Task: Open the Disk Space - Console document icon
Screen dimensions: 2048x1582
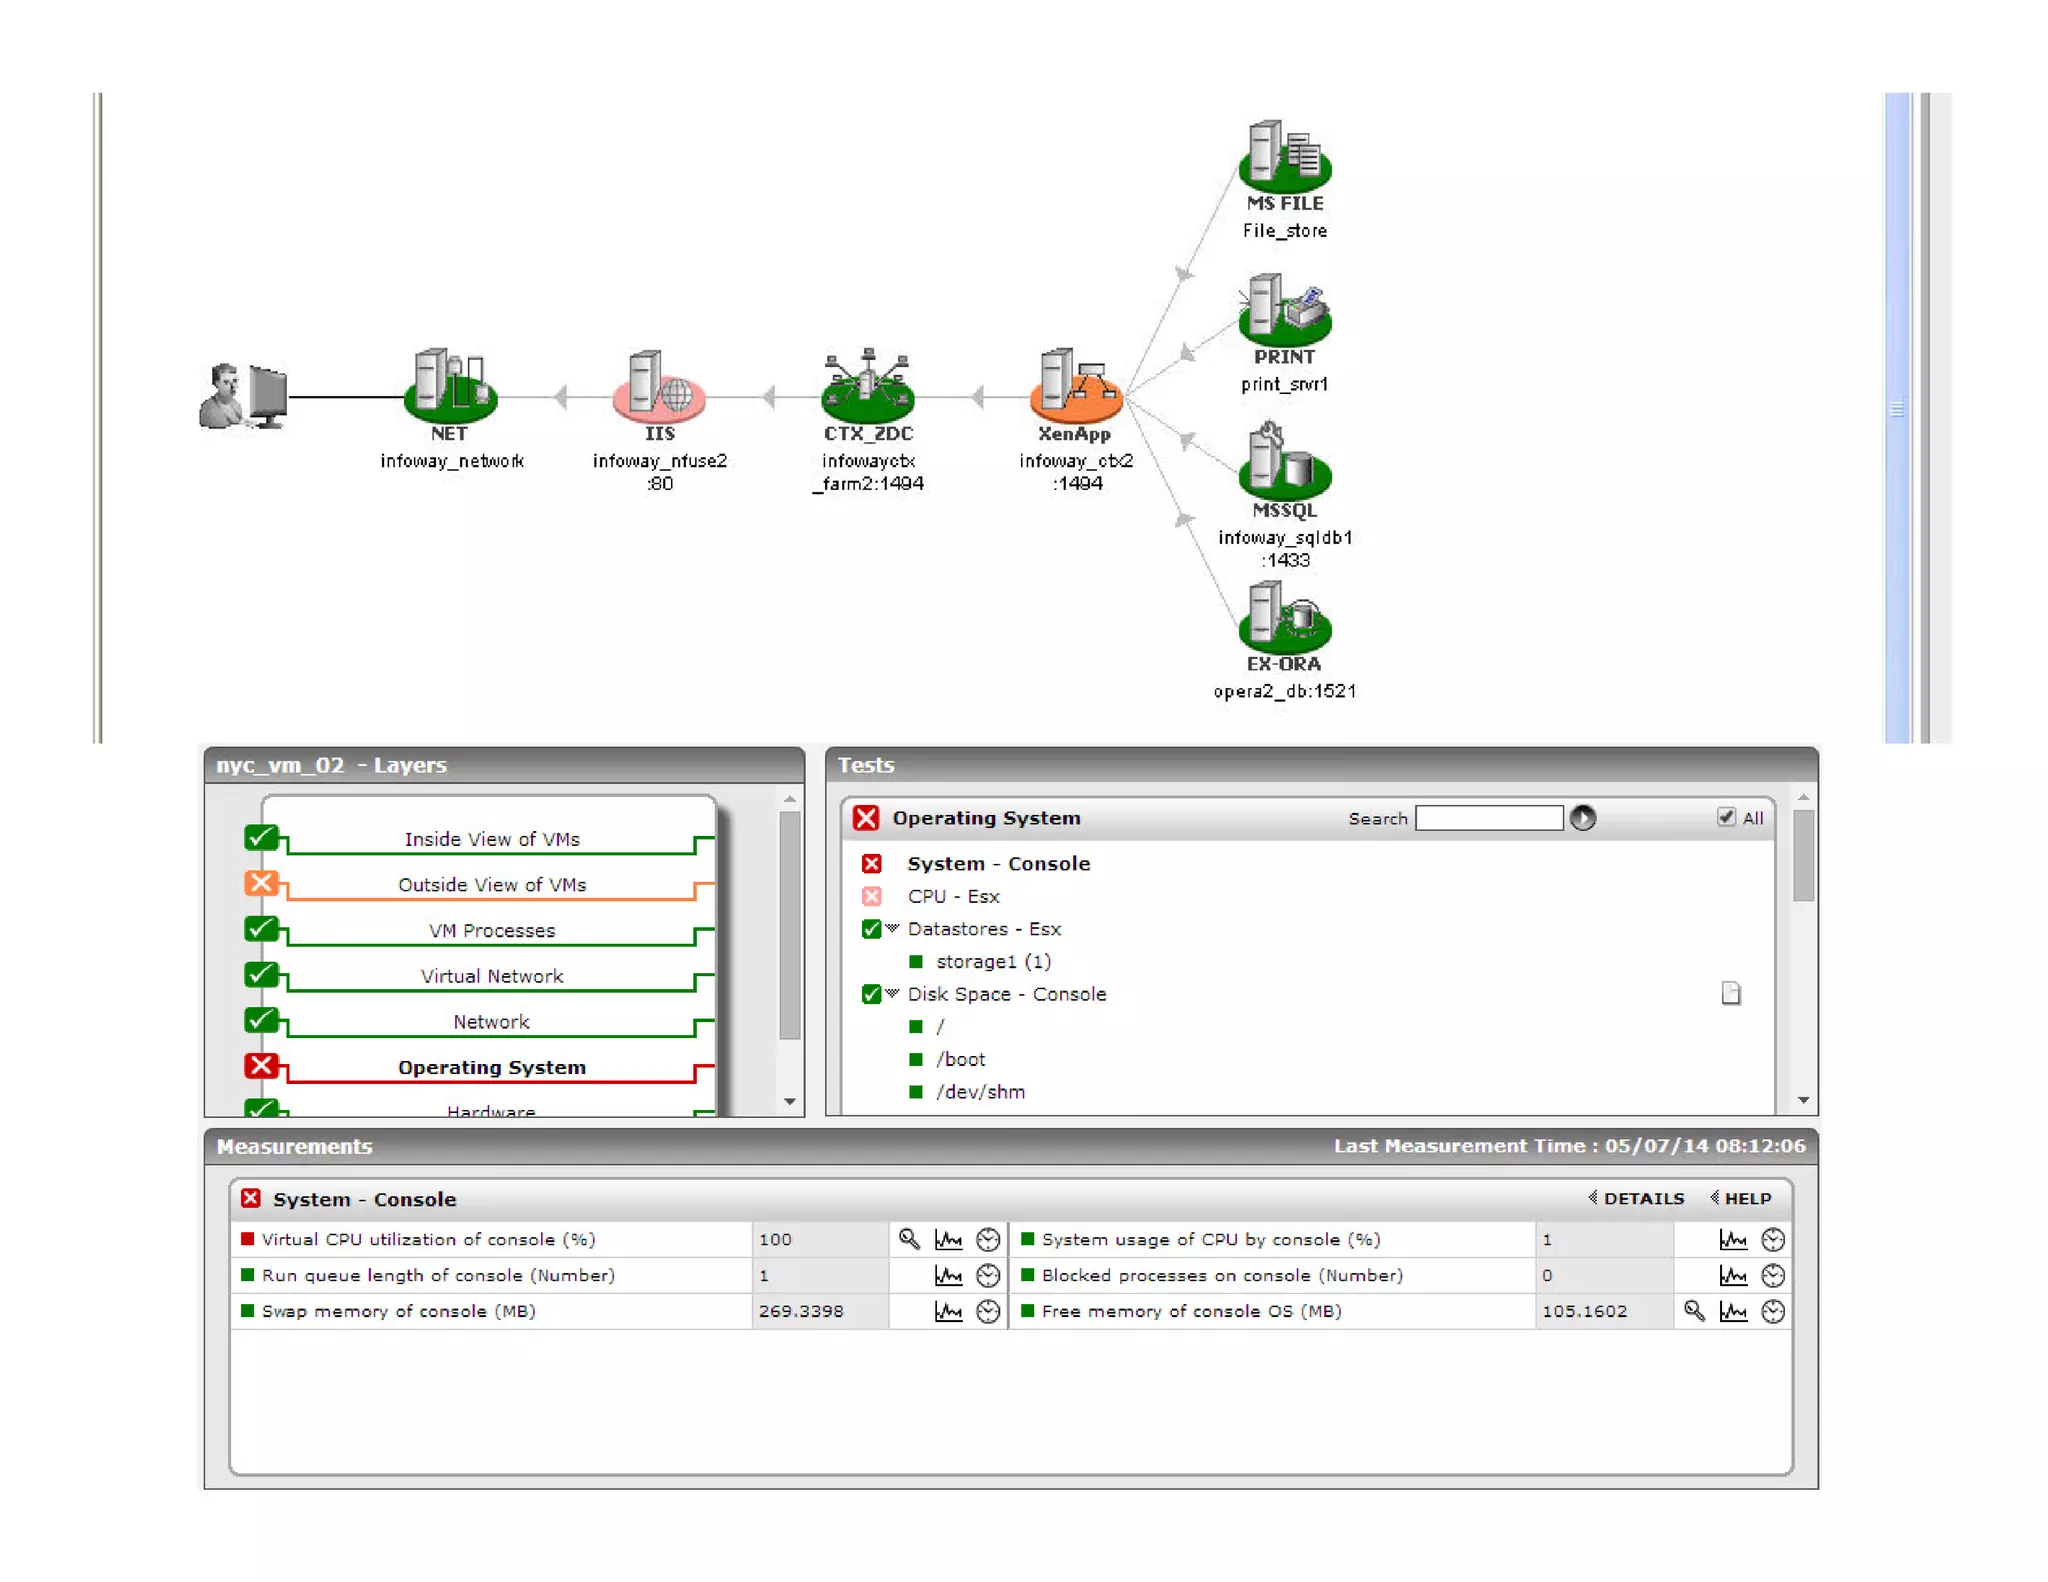Action: pyautogui.click(x=1730, y=993)
